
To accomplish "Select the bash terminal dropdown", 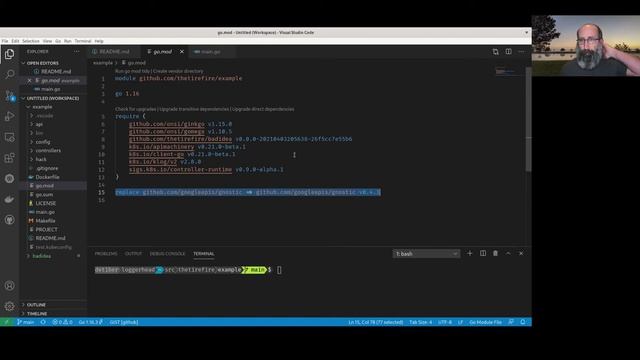I will point(427,254).
